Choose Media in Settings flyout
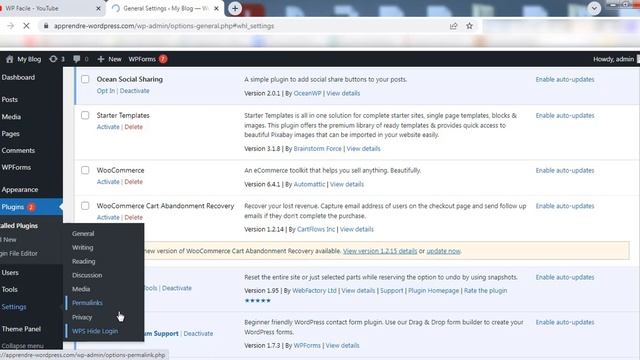Viewport: 640px width, 360px height. (81, 289)
